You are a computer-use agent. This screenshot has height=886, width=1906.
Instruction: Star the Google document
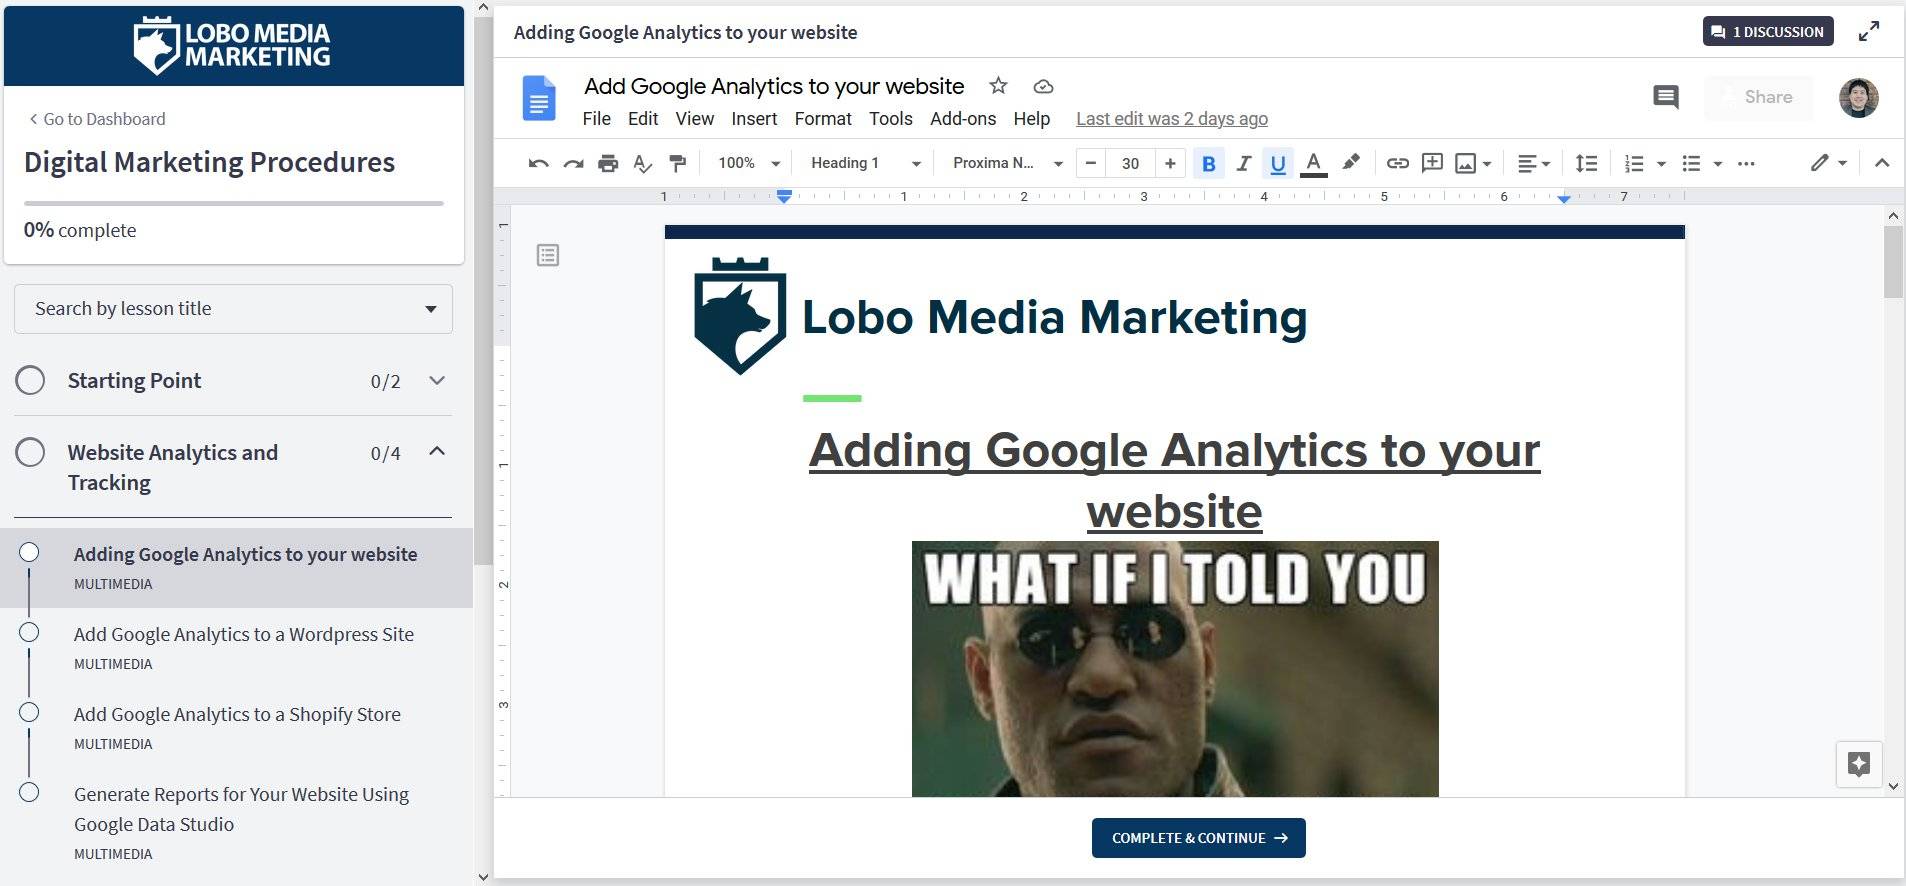point(998,86)
